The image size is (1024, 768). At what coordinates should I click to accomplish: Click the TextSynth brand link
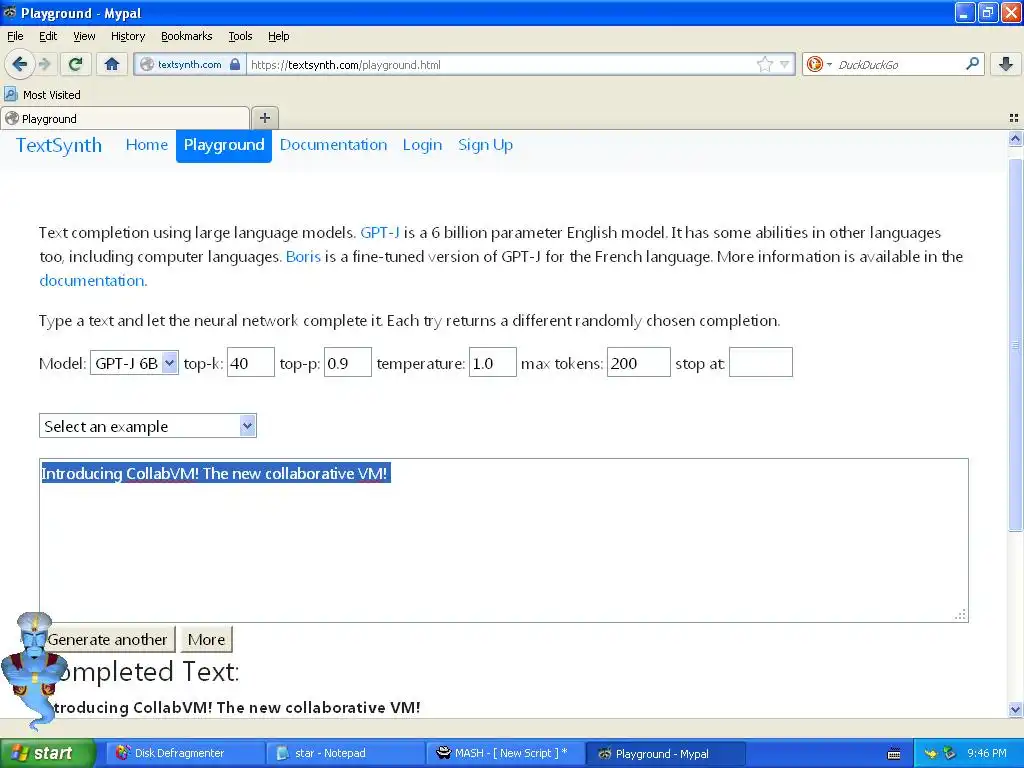[59, 145]
